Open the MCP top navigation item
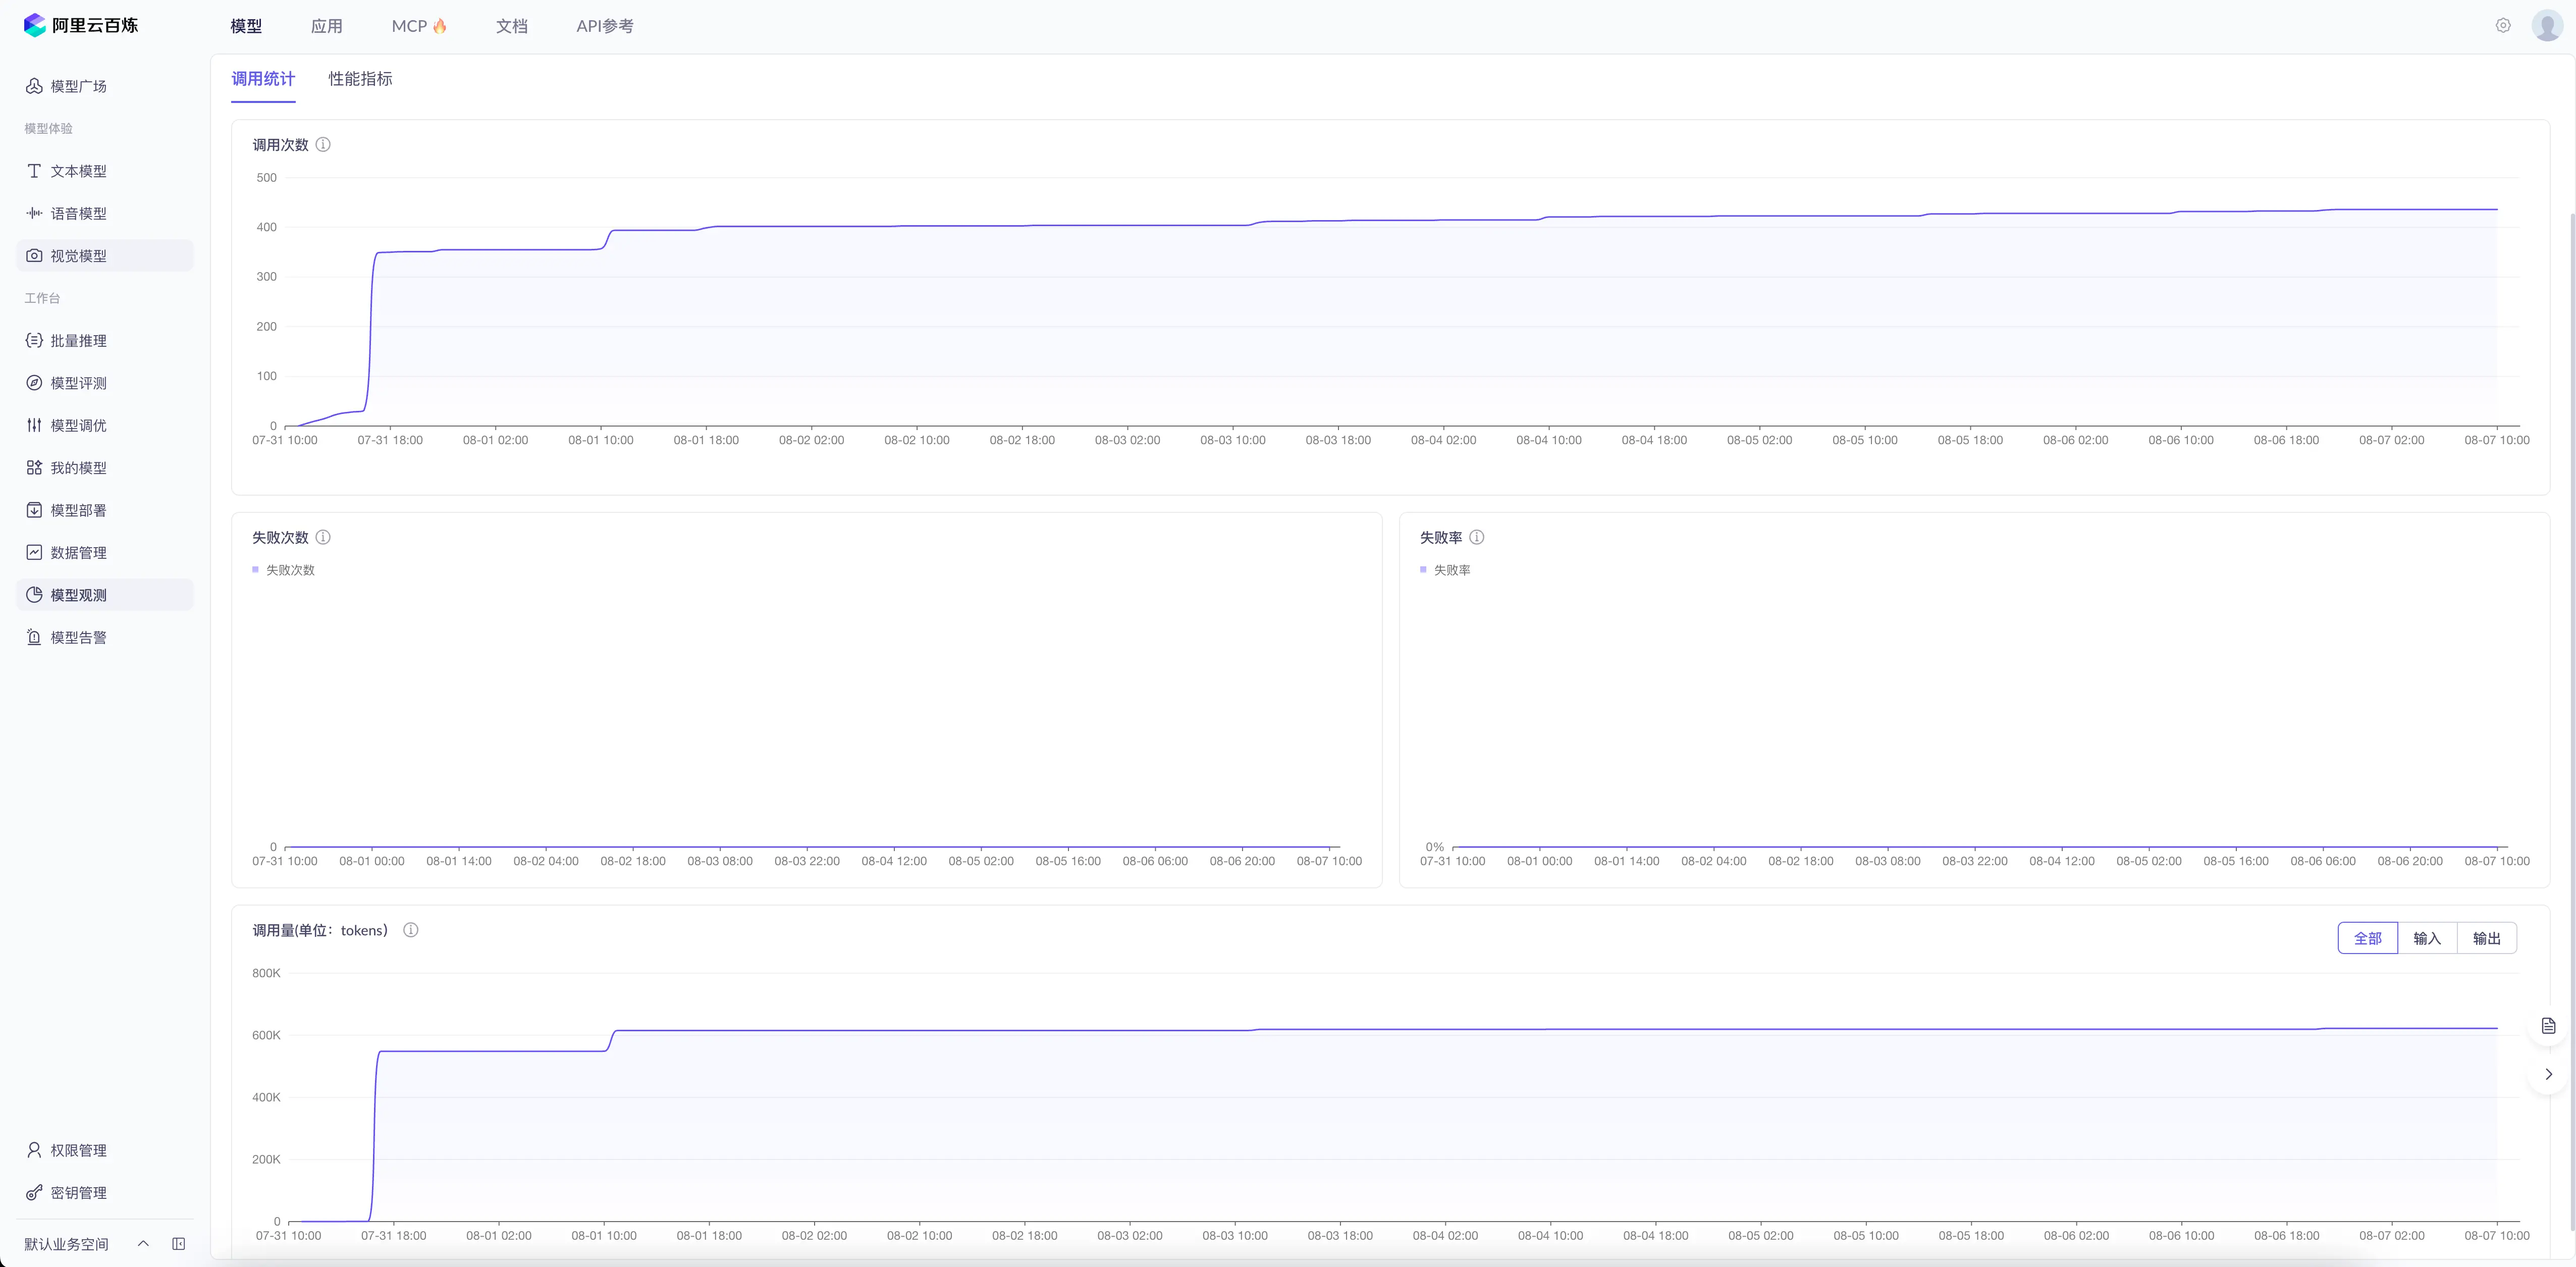This screenshot has width=2576, height=1267. pos(419,26)
